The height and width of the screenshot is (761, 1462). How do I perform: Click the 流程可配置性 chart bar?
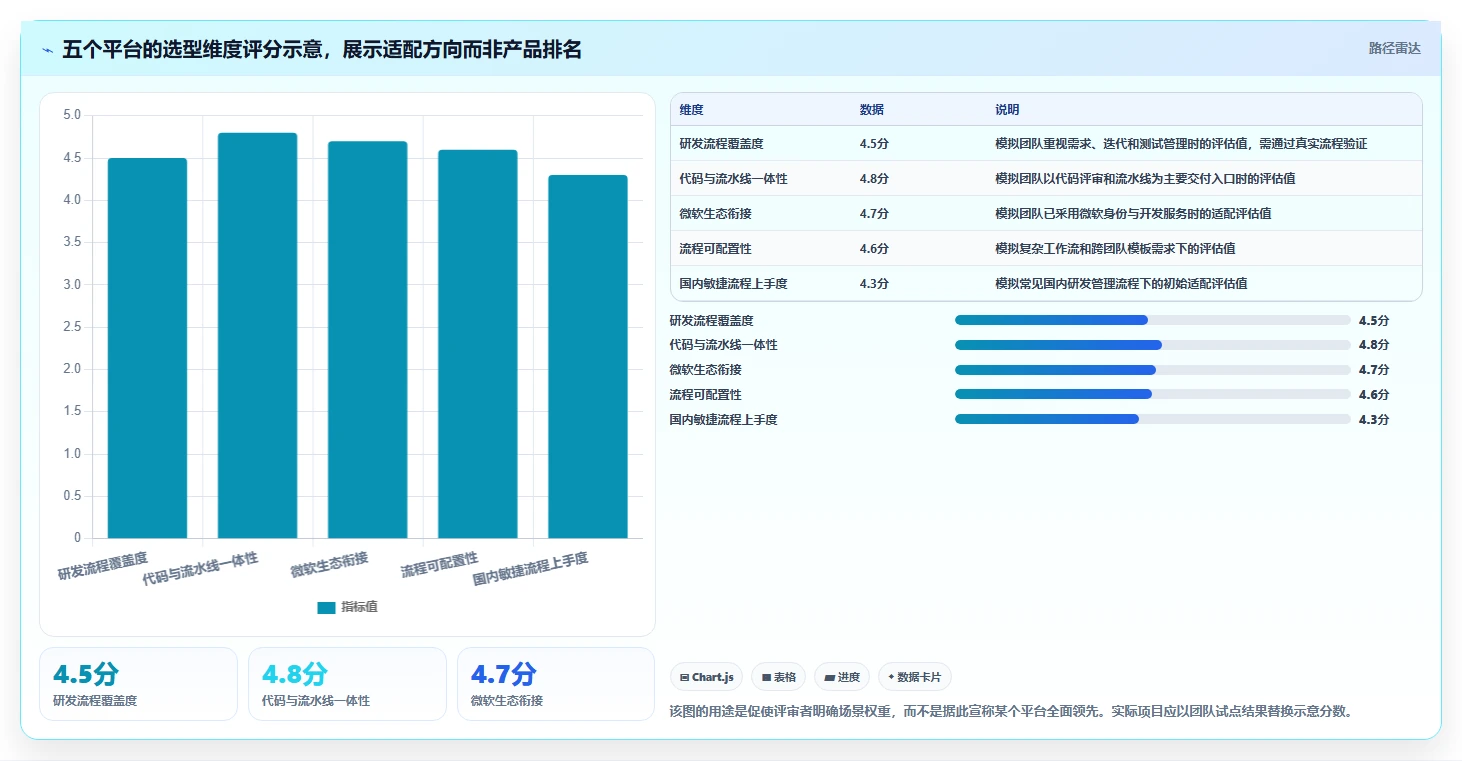(x=477, y=344)
